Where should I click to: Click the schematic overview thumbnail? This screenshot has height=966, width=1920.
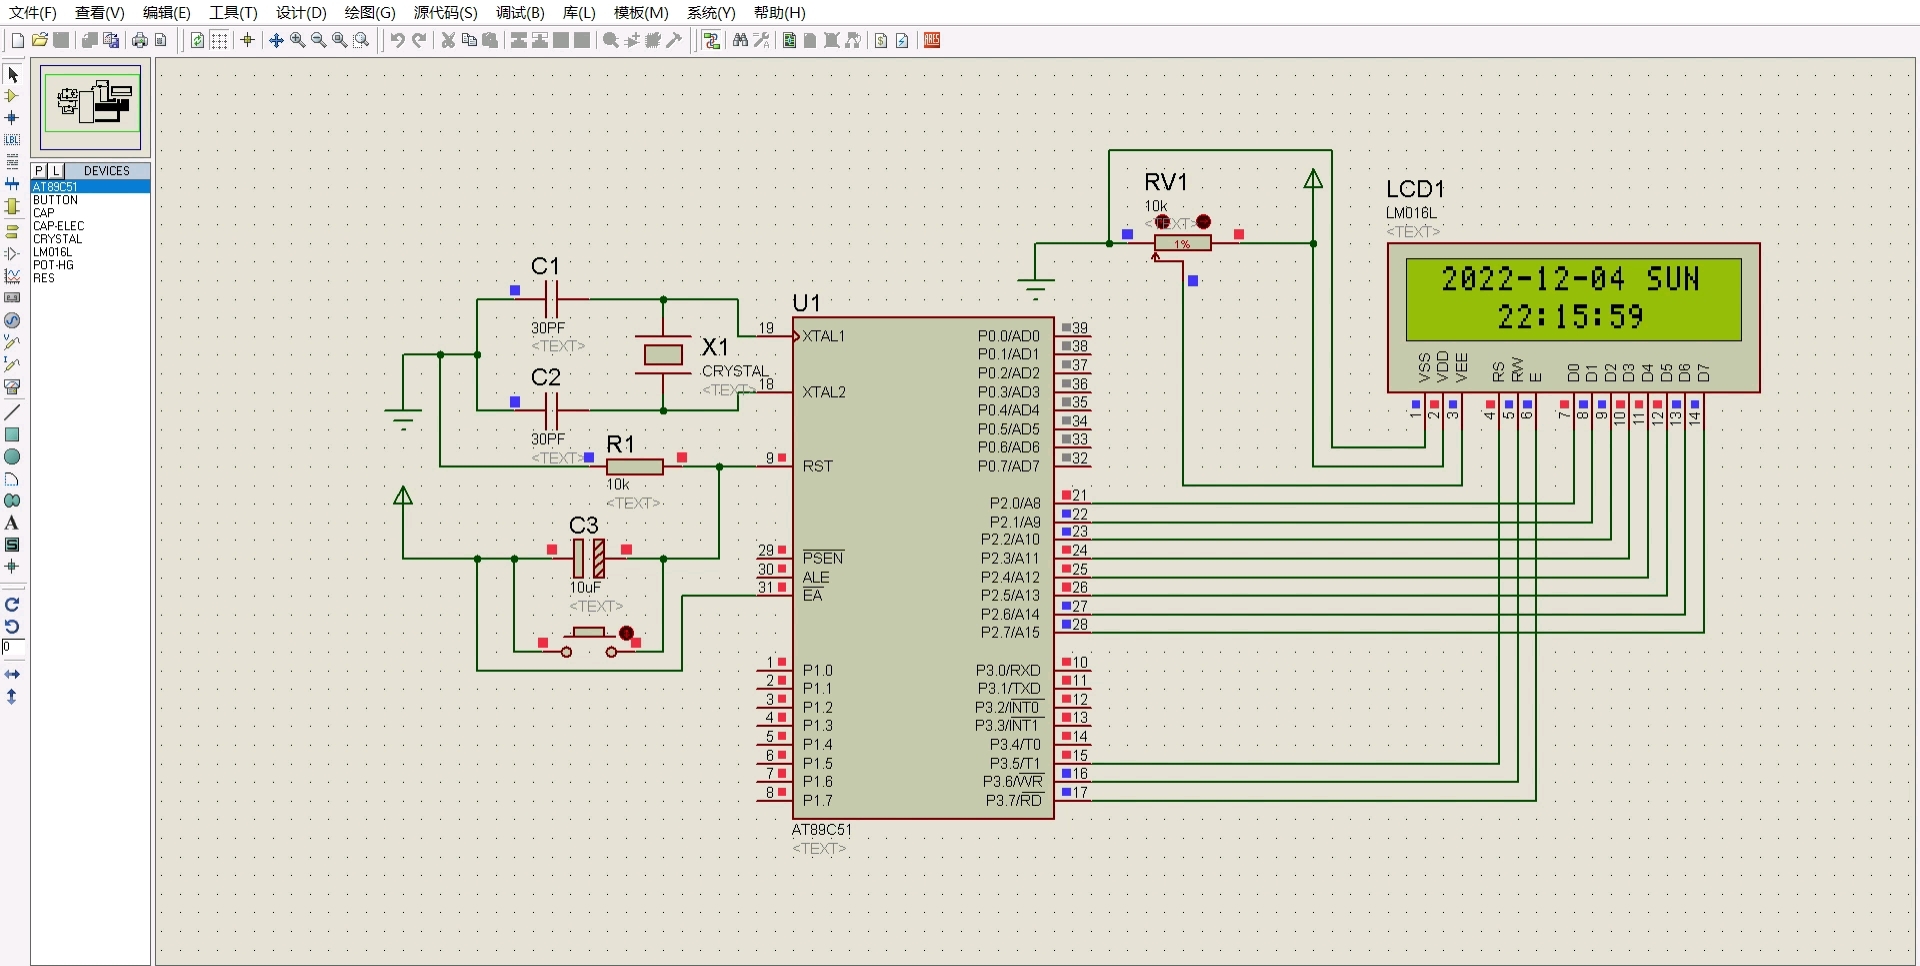click(x=91, y=105)
